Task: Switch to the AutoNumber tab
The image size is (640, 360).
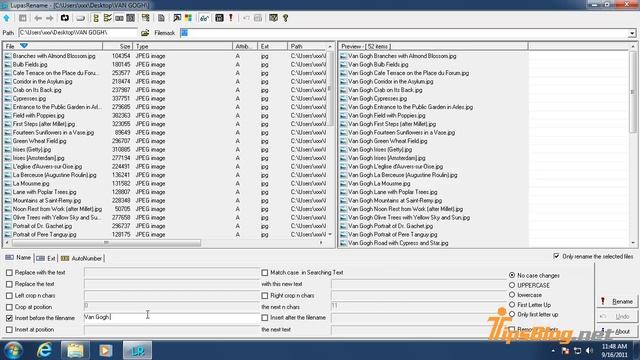Action: (81, 258)
